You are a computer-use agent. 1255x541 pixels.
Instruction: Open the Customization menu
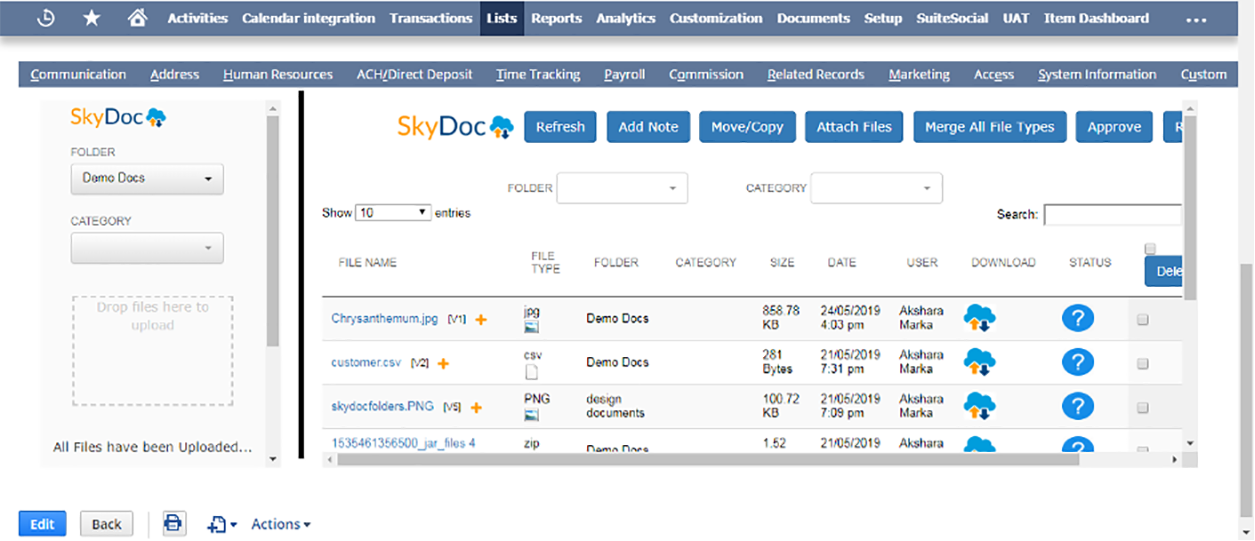click(716, 18)
